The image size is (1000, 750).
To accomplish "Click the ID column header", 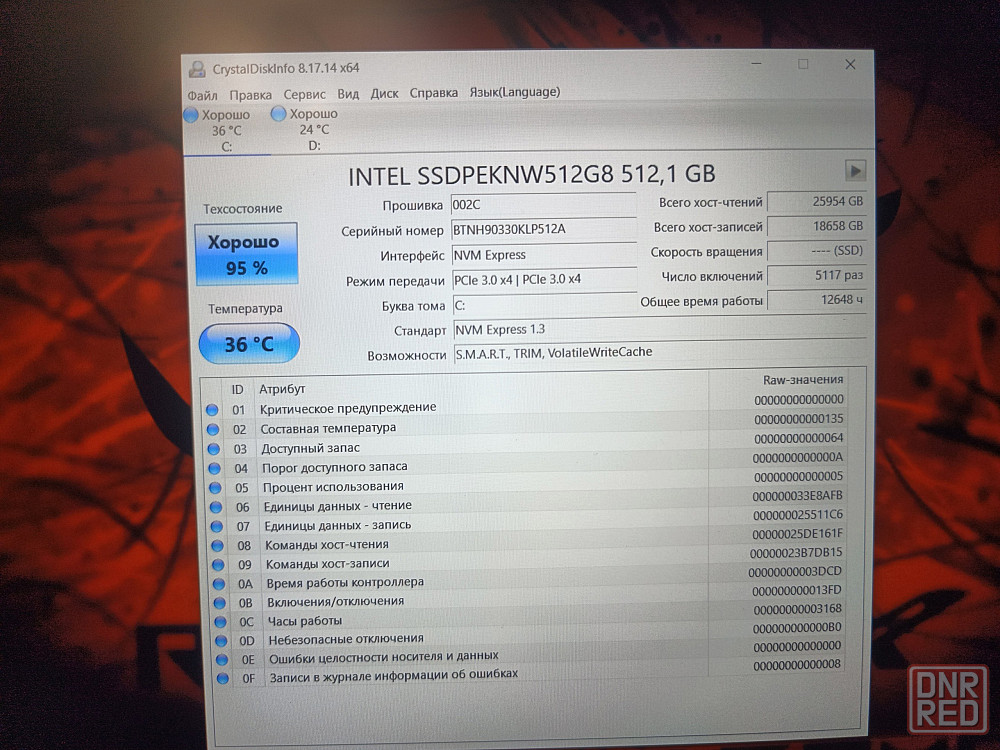I will point(237,390).
